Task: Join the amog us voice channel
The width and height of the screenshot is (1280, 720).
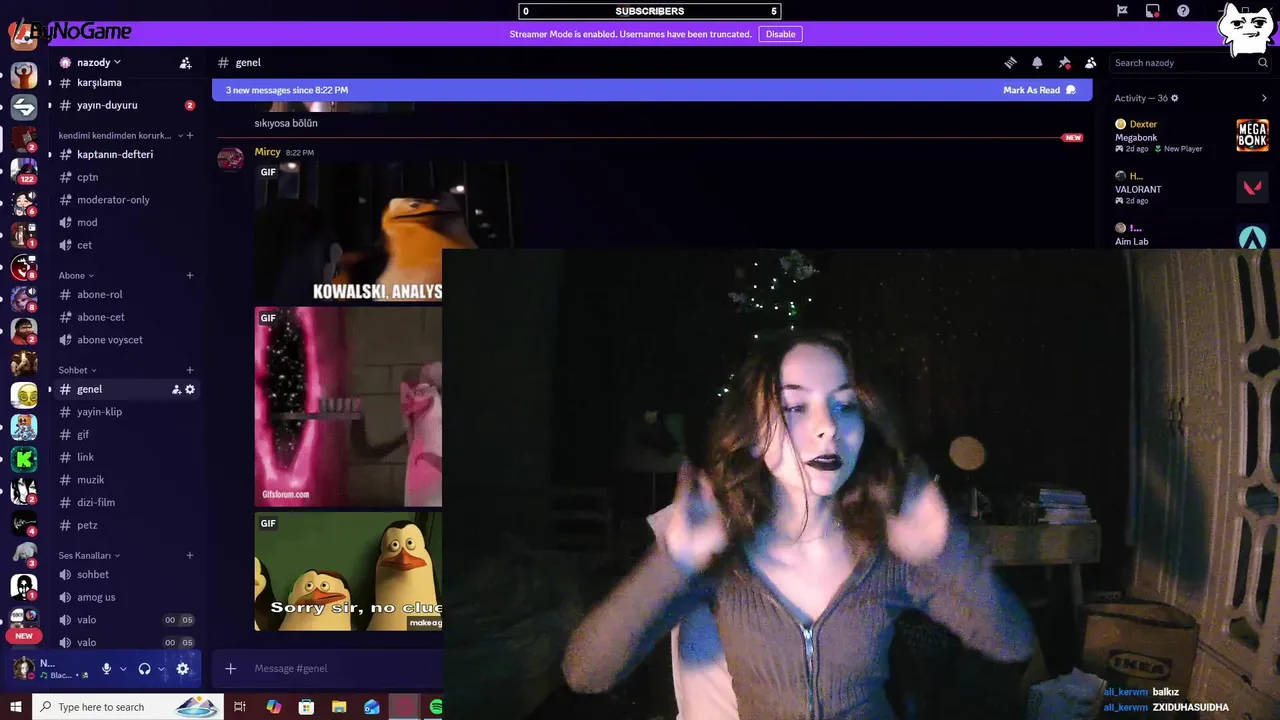Action: tap(125, 597)
